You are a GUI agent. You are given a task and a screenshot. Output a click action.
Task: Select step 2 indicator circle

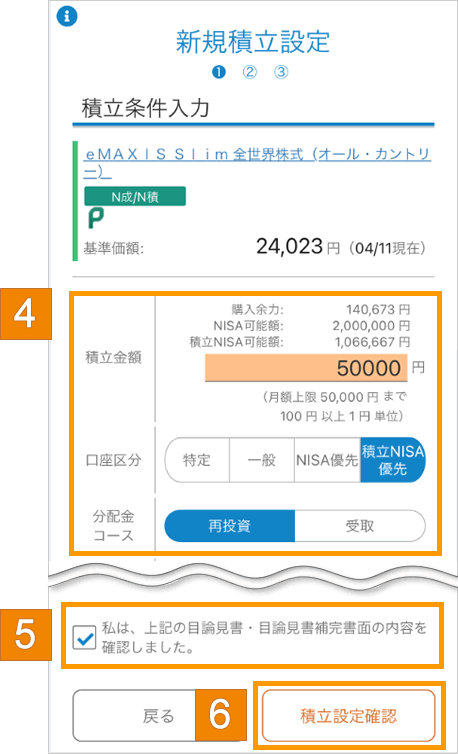(x=250, y=72)
